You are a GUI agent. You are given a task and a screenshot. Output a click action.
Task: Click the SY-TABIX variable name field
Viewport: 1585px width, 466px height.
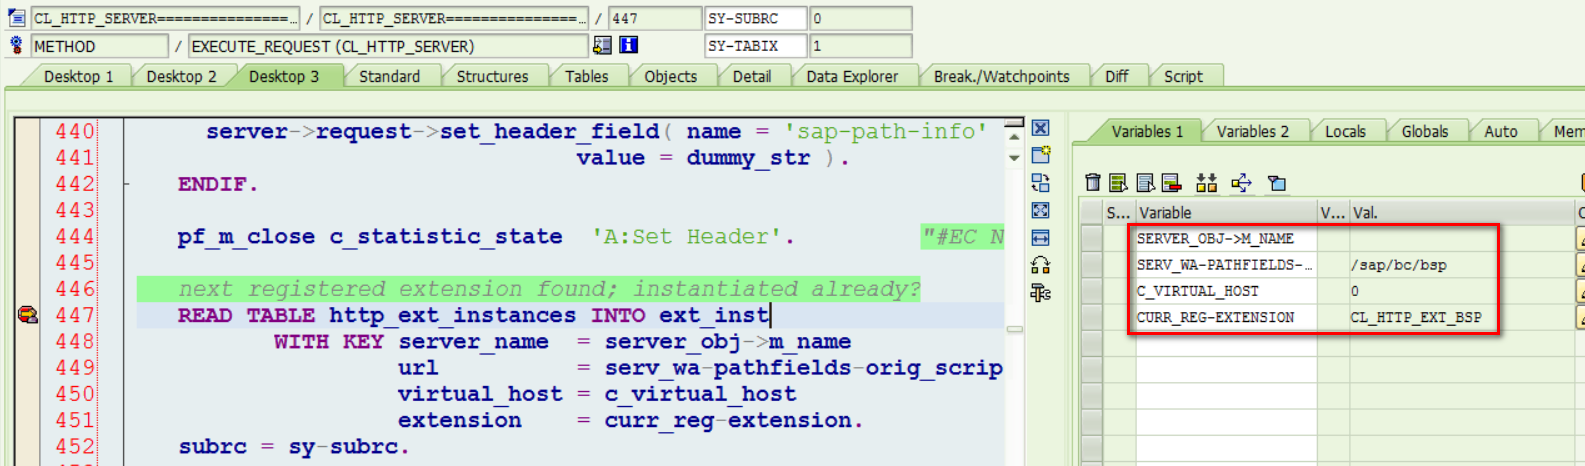click(755, 45)
